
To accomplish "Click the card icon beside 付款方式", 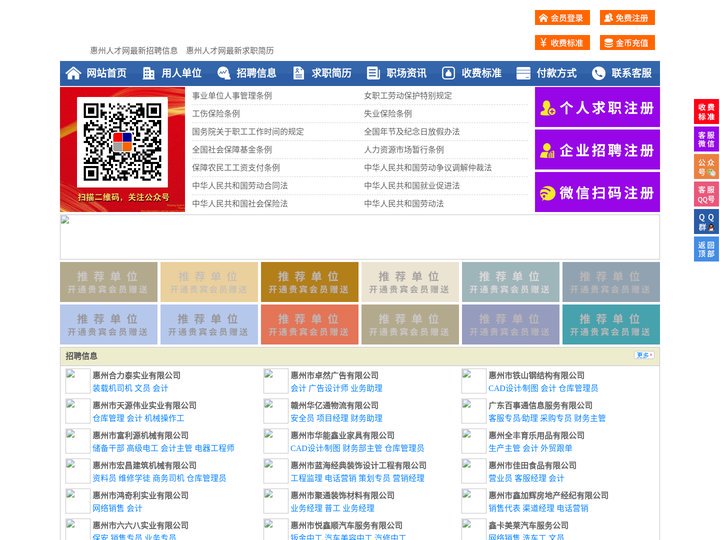I will [523, 73].
